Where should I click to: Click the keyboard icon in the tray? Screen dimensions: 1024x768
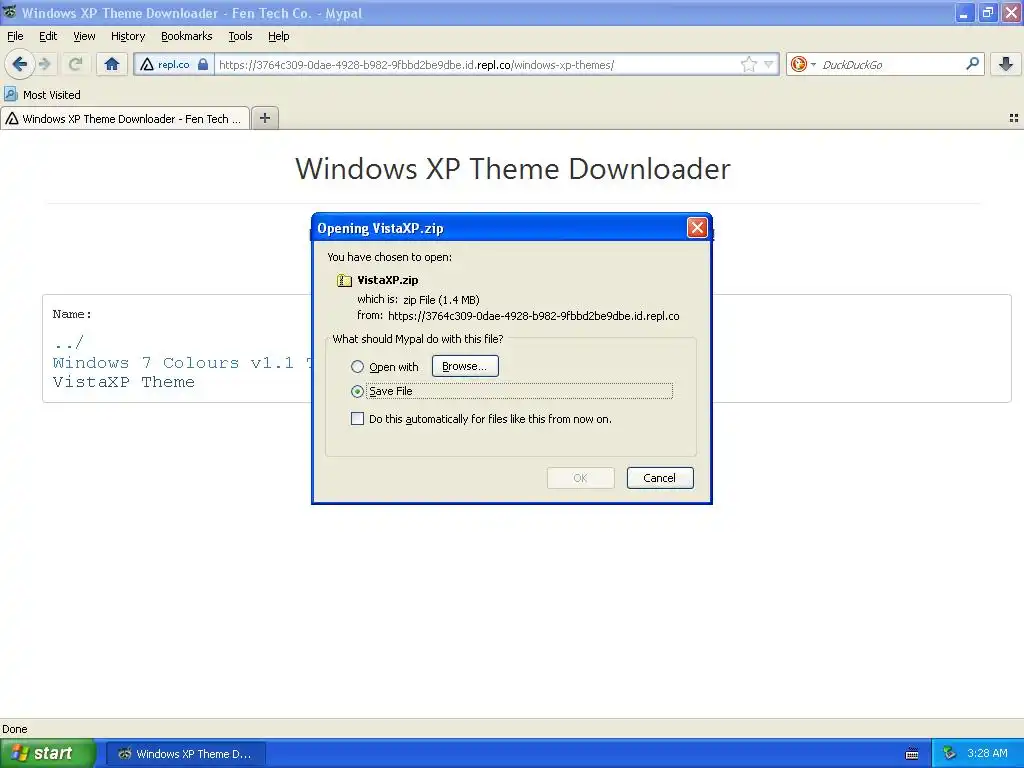point(912,754)
